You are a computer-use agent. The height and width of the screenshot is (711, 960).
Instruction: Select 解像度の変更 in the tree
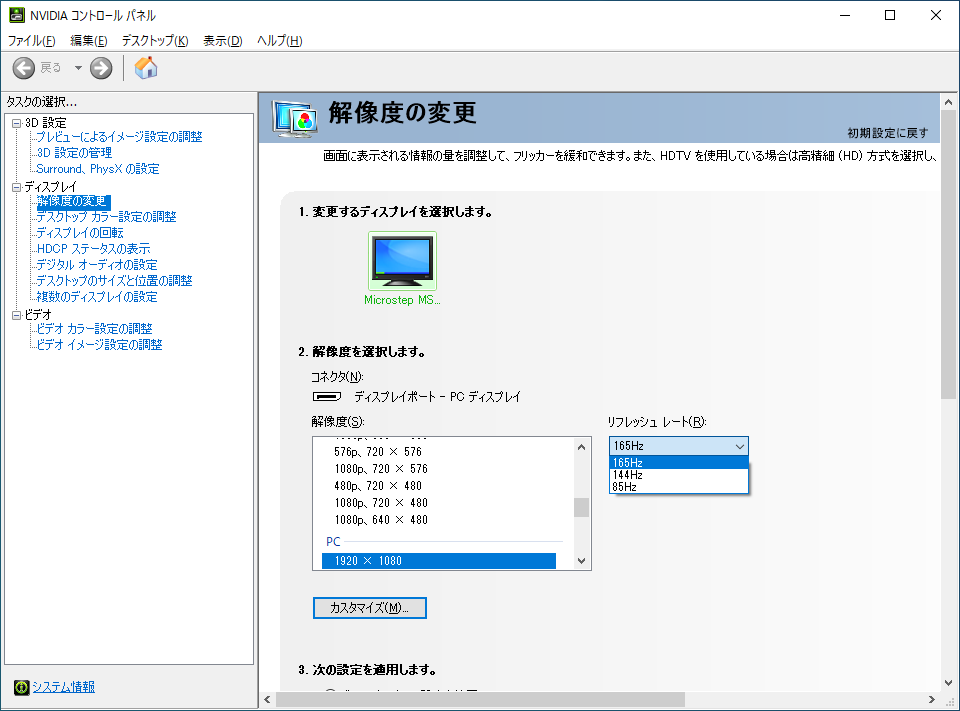click(x=73, y=201)
